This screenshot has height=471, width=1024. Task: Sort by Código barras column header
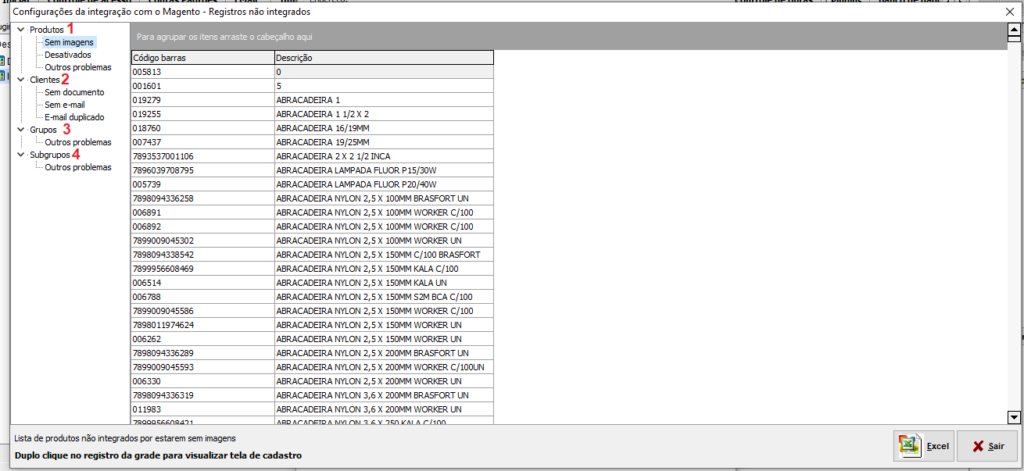pos(202,57)
